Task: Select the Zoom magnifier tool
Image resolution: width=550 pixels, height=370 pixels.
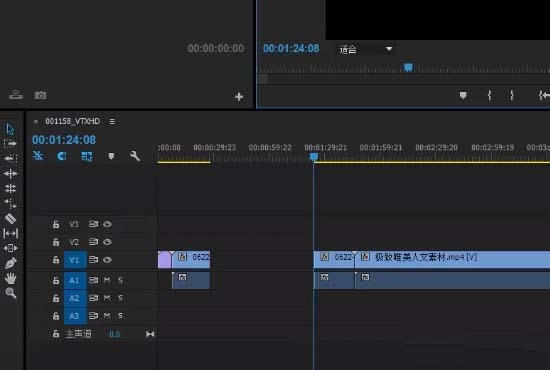Action: click(11, 293)
